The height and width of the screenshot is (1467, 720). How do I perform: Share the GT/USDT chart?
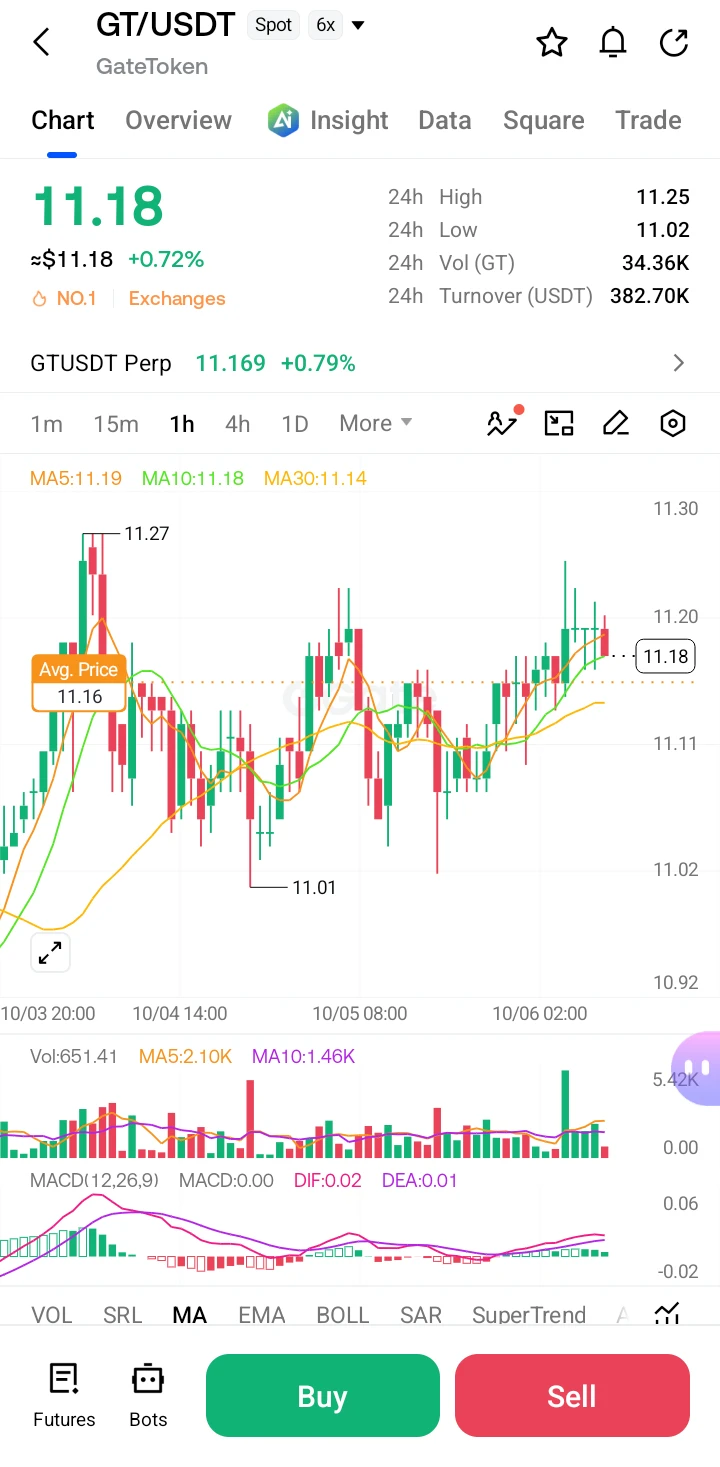point(674,42)
